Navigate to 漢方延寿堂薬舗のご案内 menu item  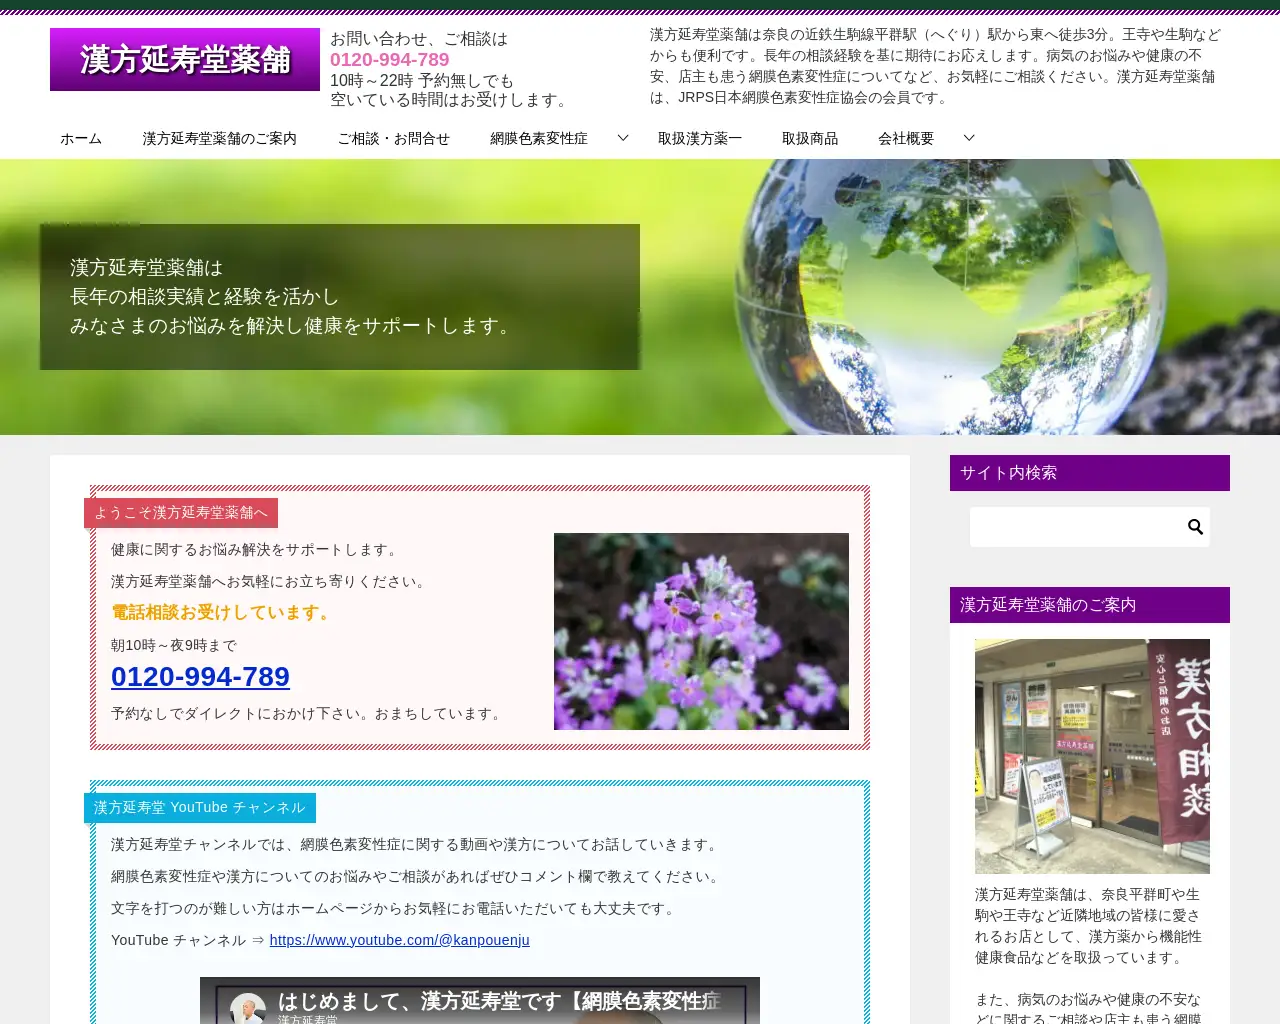coord(220,138)
